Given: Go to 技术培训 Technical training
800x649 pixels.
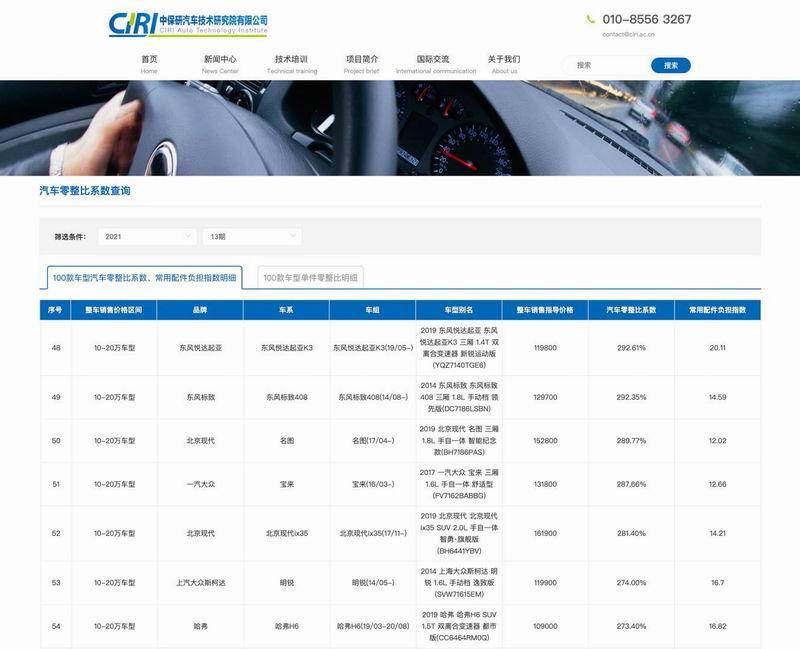Looking at the screenshot, I should tap(292, 64).
